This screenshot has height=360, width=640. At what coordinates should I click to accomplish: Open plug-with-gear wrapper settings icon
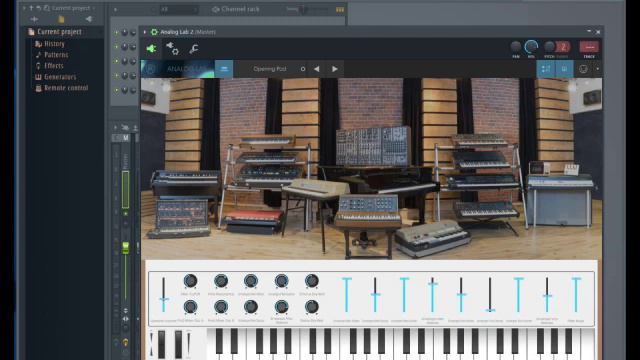pos(172,49)
